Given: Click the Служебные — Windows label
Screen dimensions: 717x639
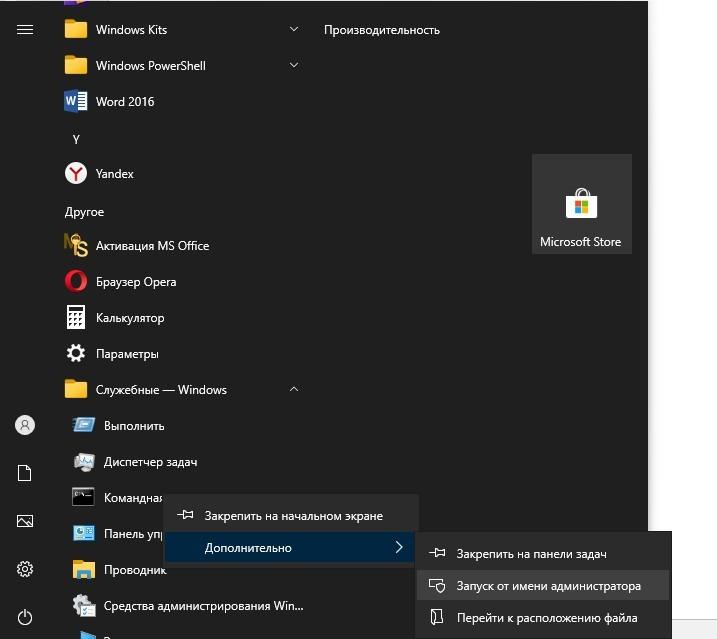Looking at the screenshot, I should [161, 390].
